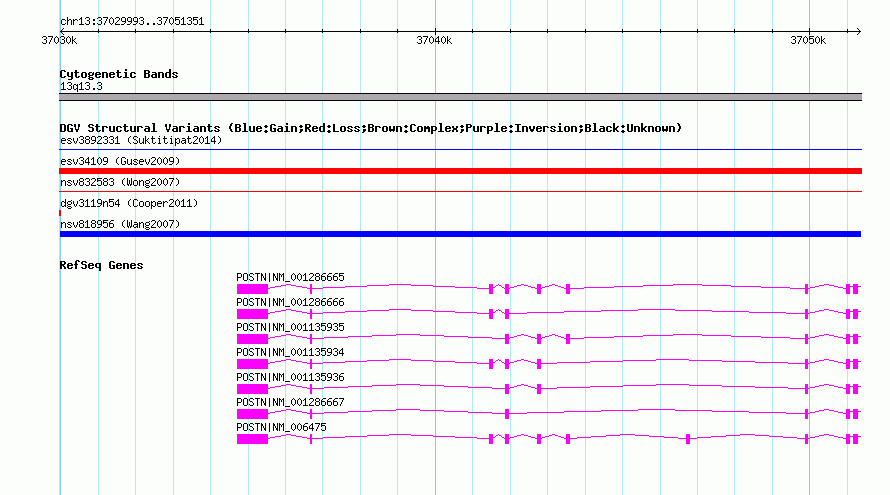Click the gray 13q13.3 cytogenetic band bar
This screenshot has height=495, width=890.
point(460,97)
